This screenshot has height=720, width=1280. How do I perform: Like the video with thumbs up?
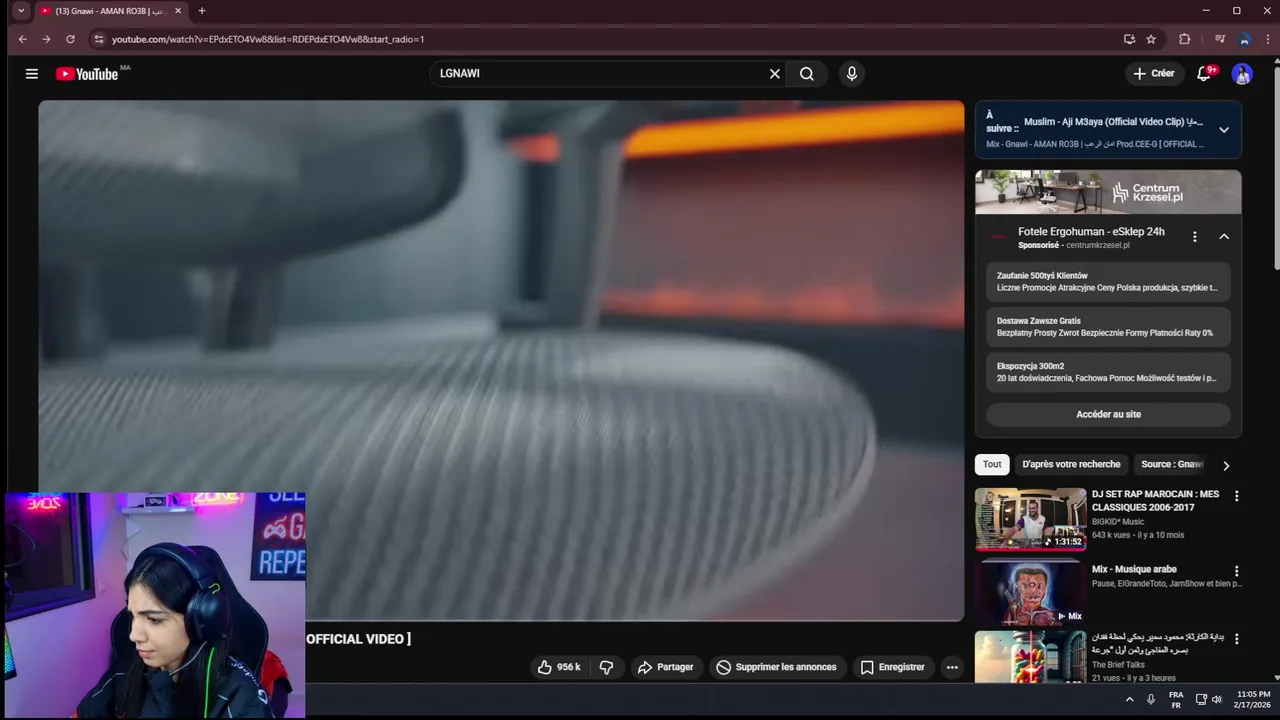point(559,667)
